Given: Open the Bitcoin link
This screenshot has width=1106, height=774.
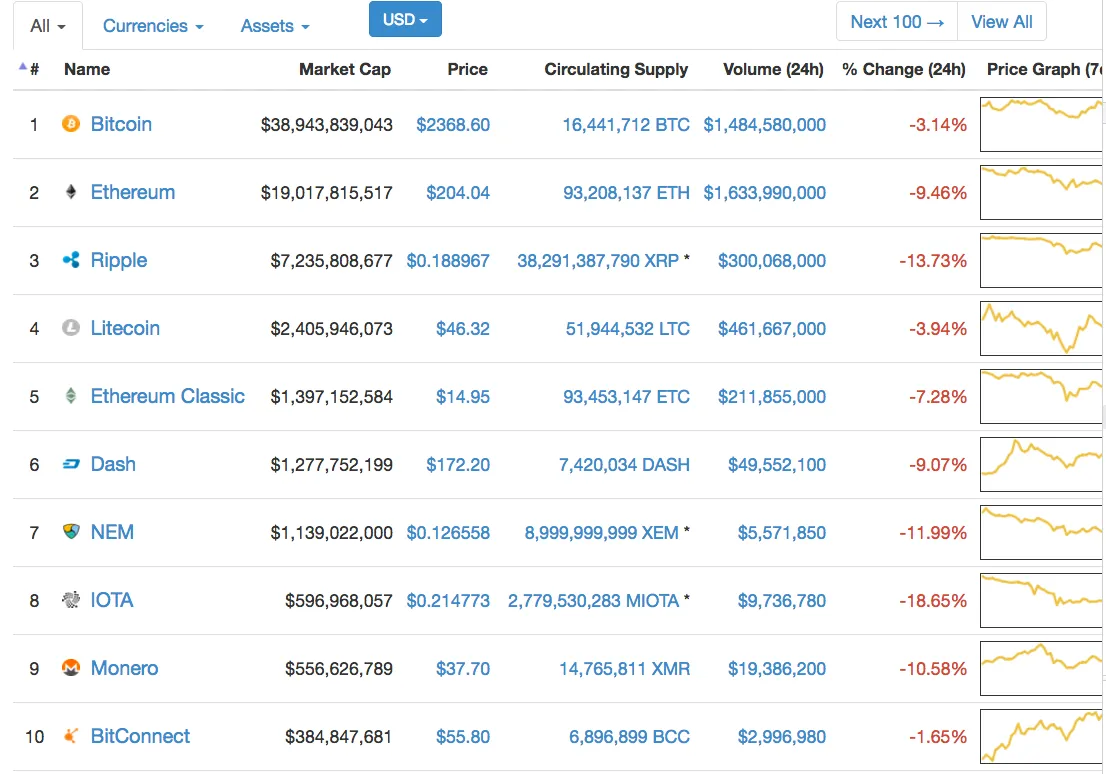Looking at the screenshot, I should click(x=121, y=124).
